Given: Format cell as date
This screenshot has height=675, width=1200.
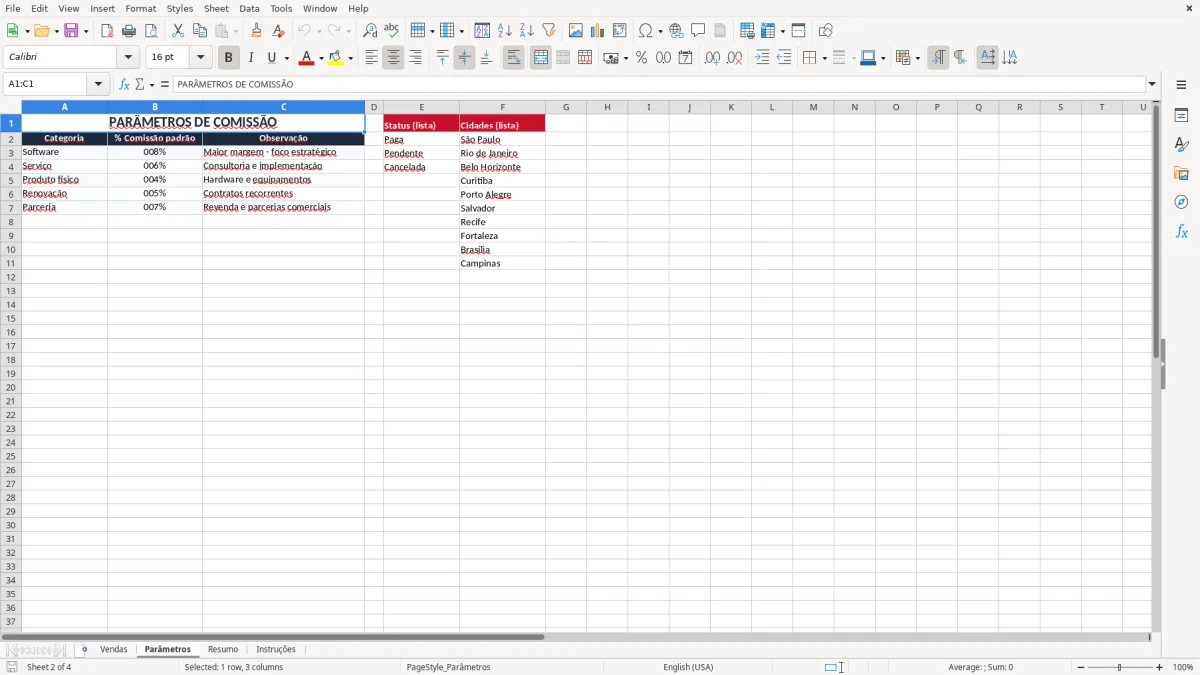Looking at the screenshot, I should click(685, 58).
